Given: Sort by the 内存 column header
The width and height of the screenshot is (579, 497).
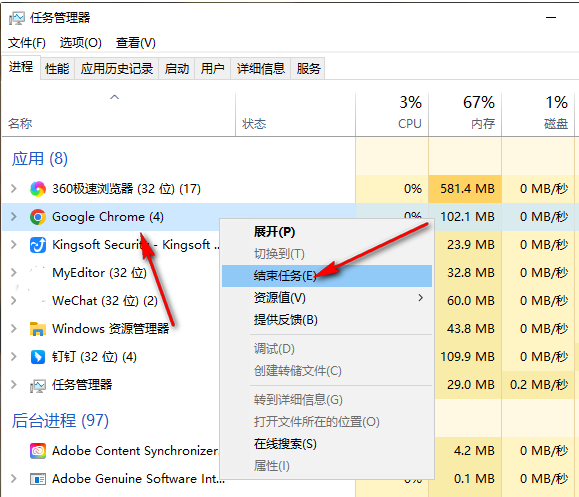Looking at the screenshot, I should point(465,115).
